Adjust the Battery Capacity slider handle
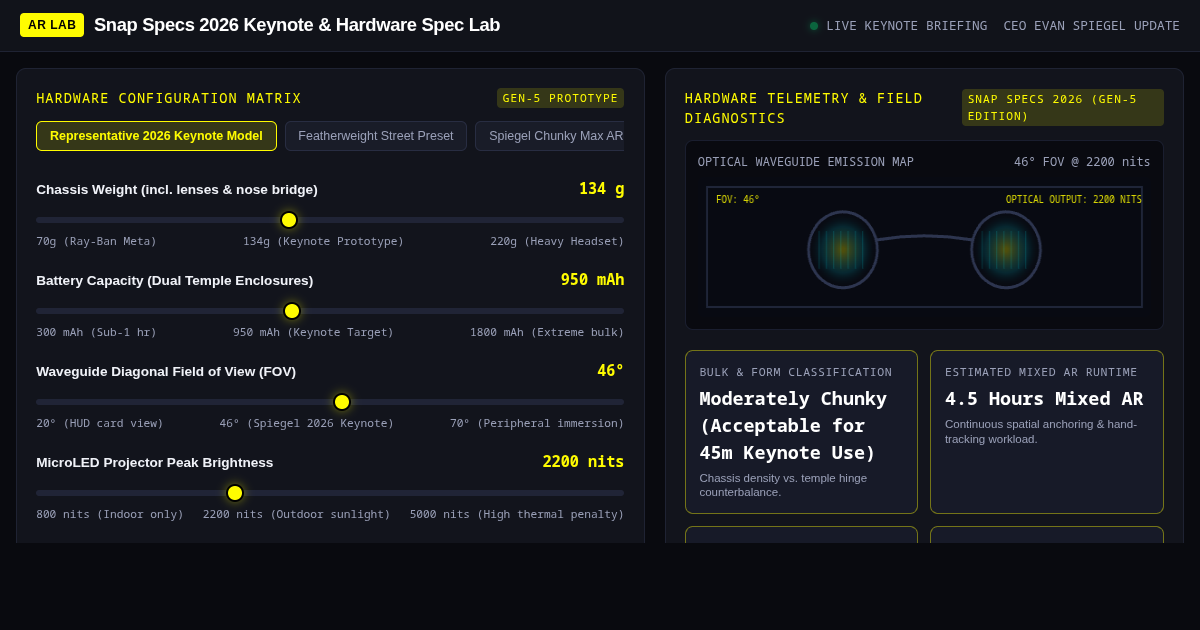 [292, 311]
